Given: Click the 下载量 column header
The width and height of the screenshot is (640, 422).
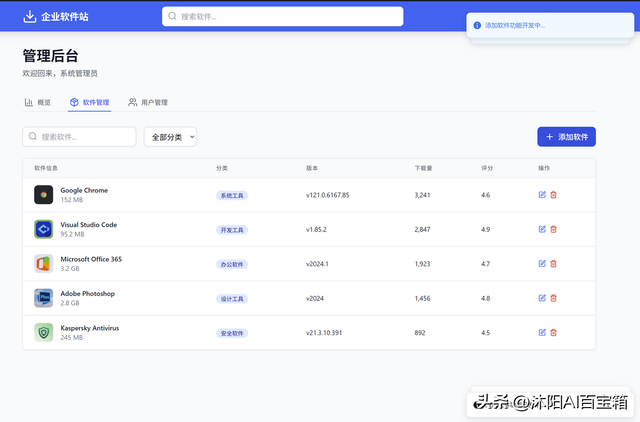Looking at the screenshot, I should pyautogui.click(x=423, y=168).
